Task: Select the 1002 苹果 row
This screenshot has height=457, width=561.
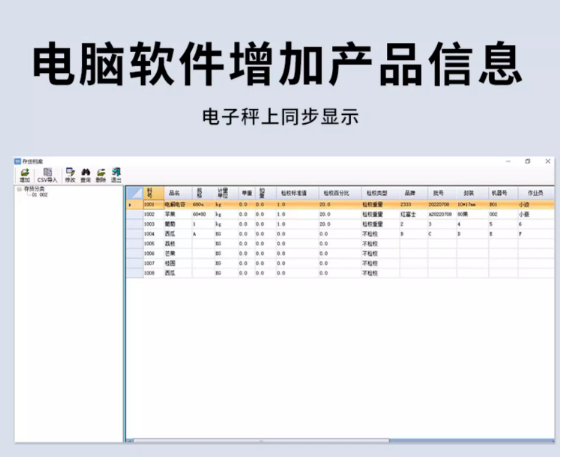Action: [x=340, y=214]
